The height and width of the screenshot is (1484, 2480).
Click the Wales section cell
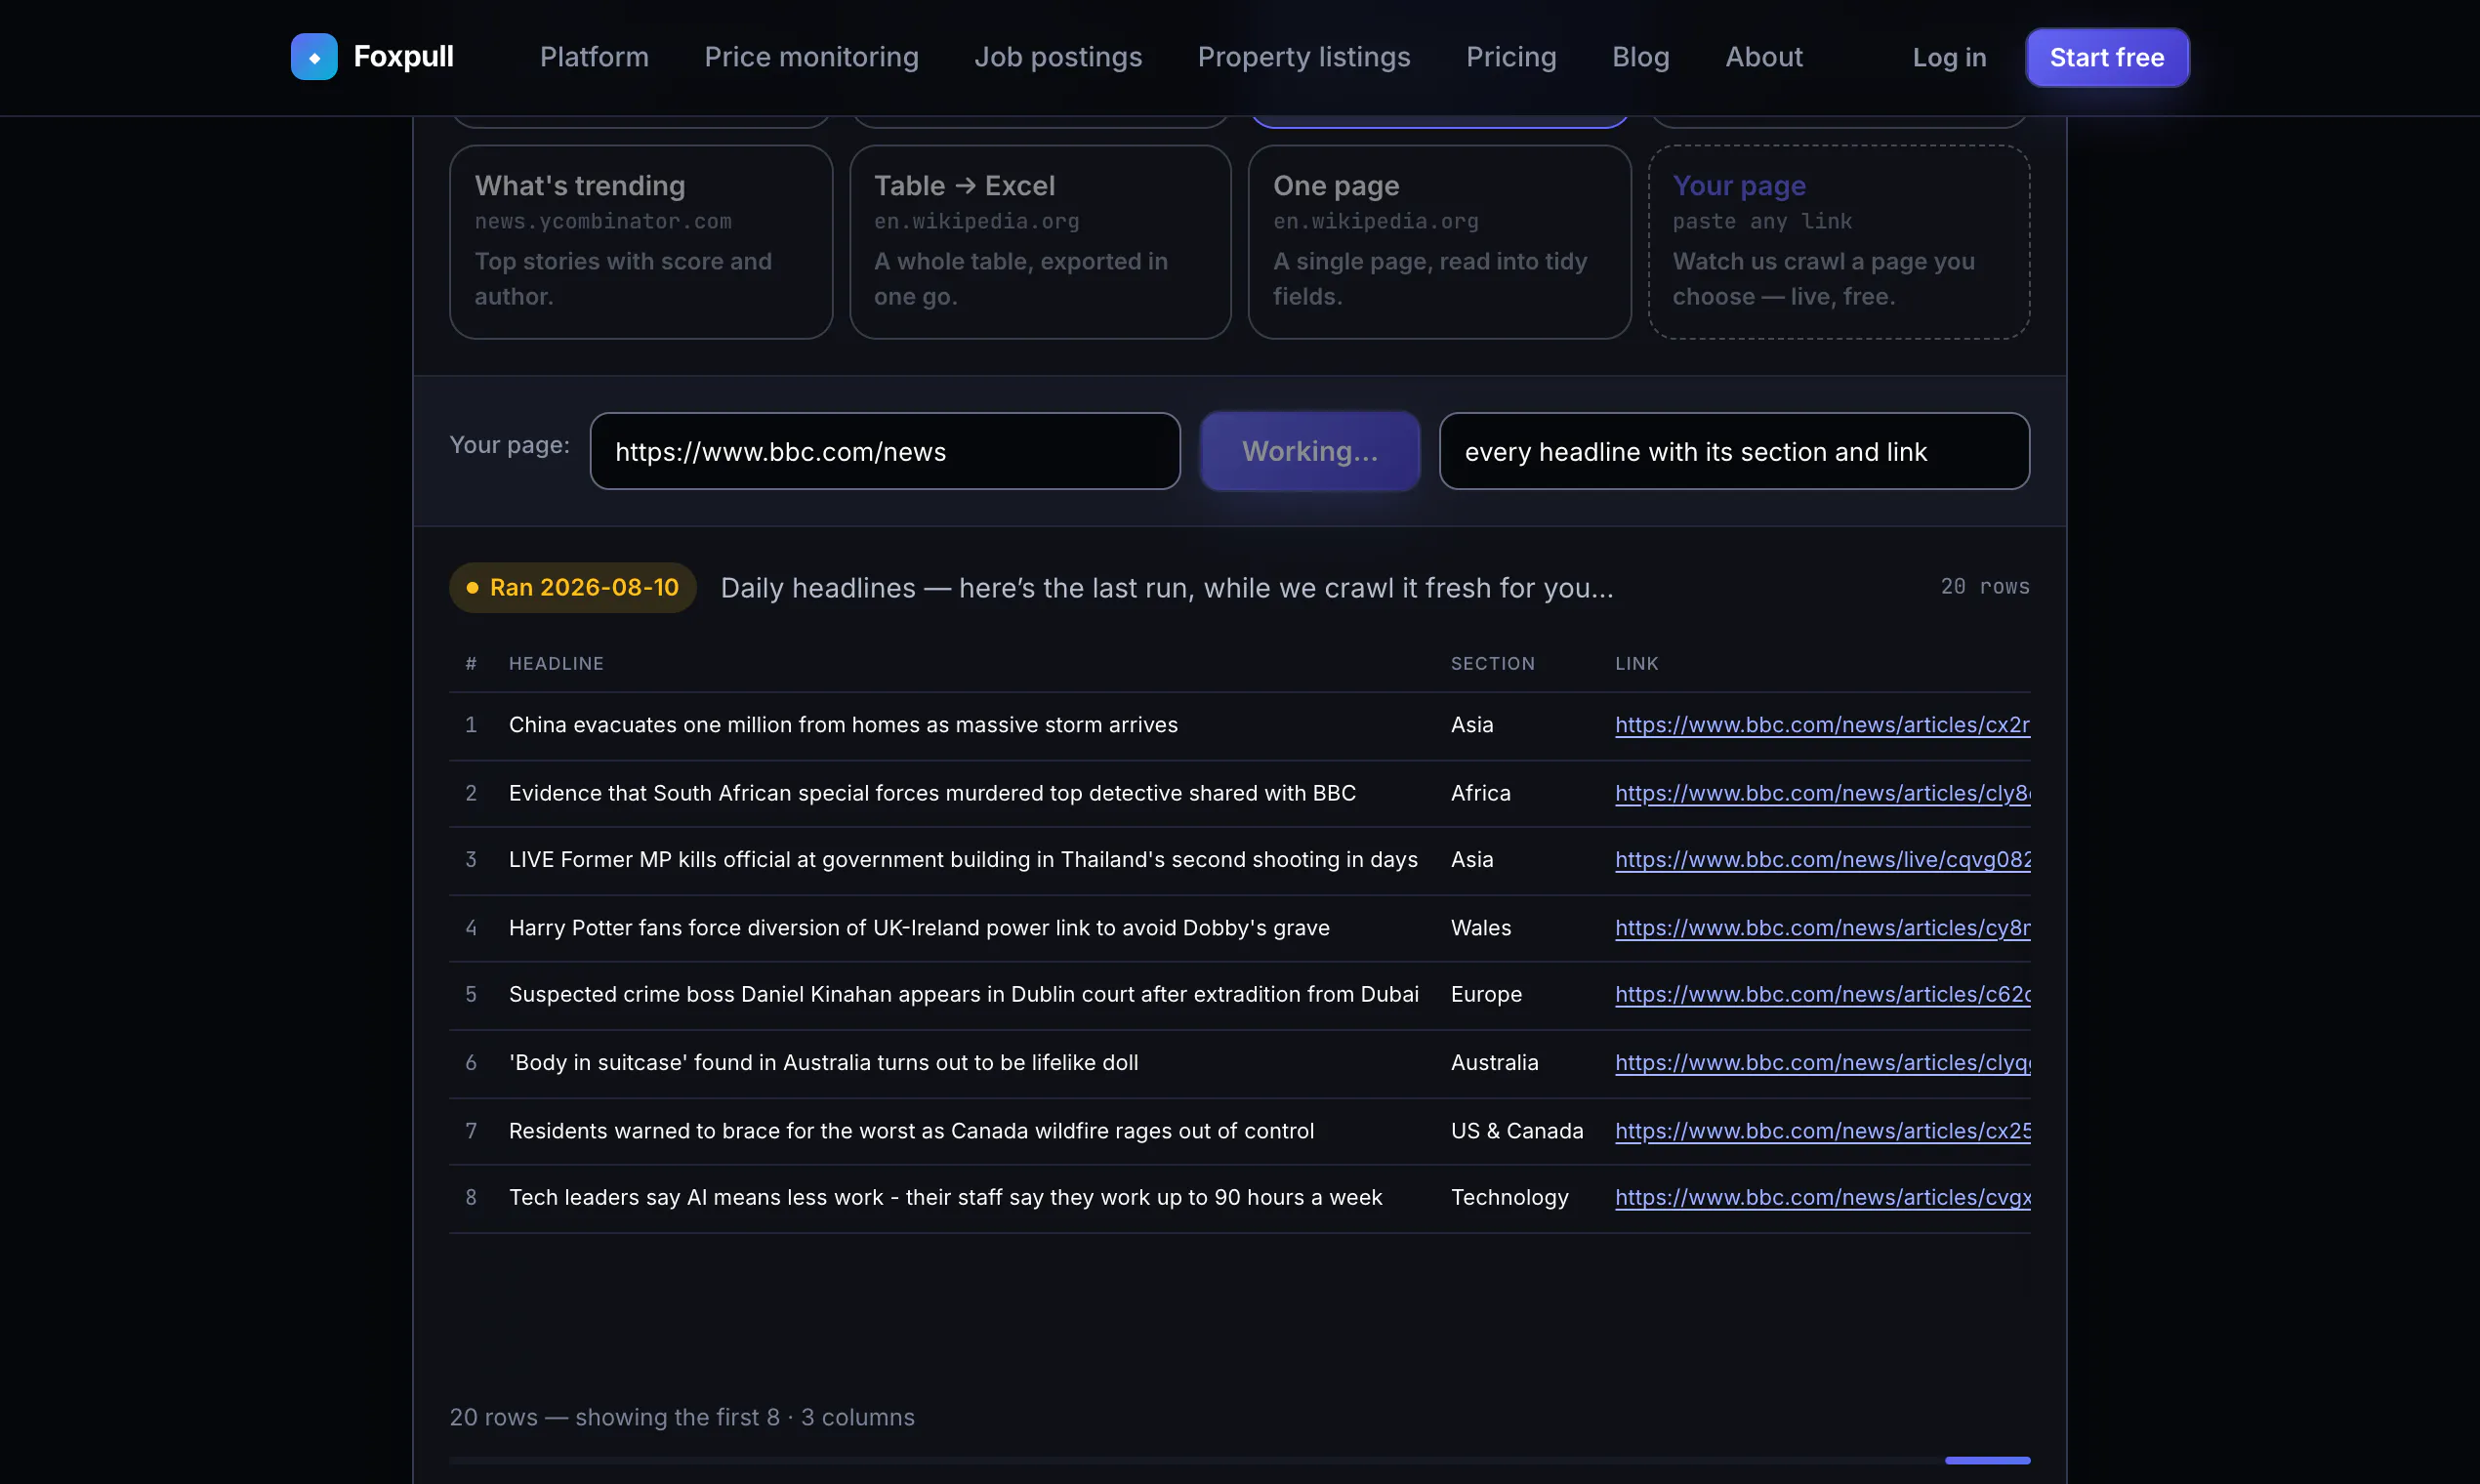click(x=1480, y=928)
